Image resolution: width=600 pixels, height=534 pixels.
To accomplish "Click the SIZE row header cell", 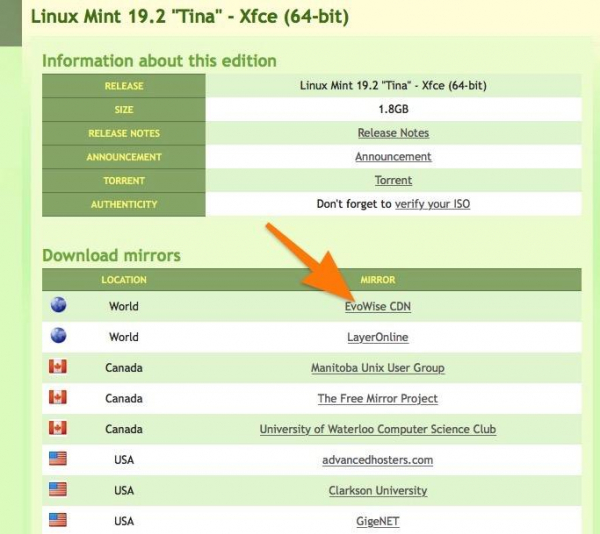I will 124,109.
